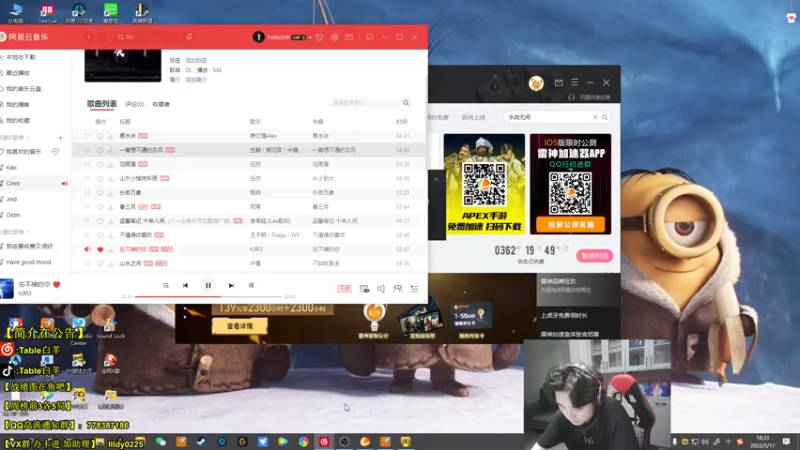Viewport: 800px width, 450px height.
Task: Open 即将上线 tab in Leishen accelerator
Action: 473,117
